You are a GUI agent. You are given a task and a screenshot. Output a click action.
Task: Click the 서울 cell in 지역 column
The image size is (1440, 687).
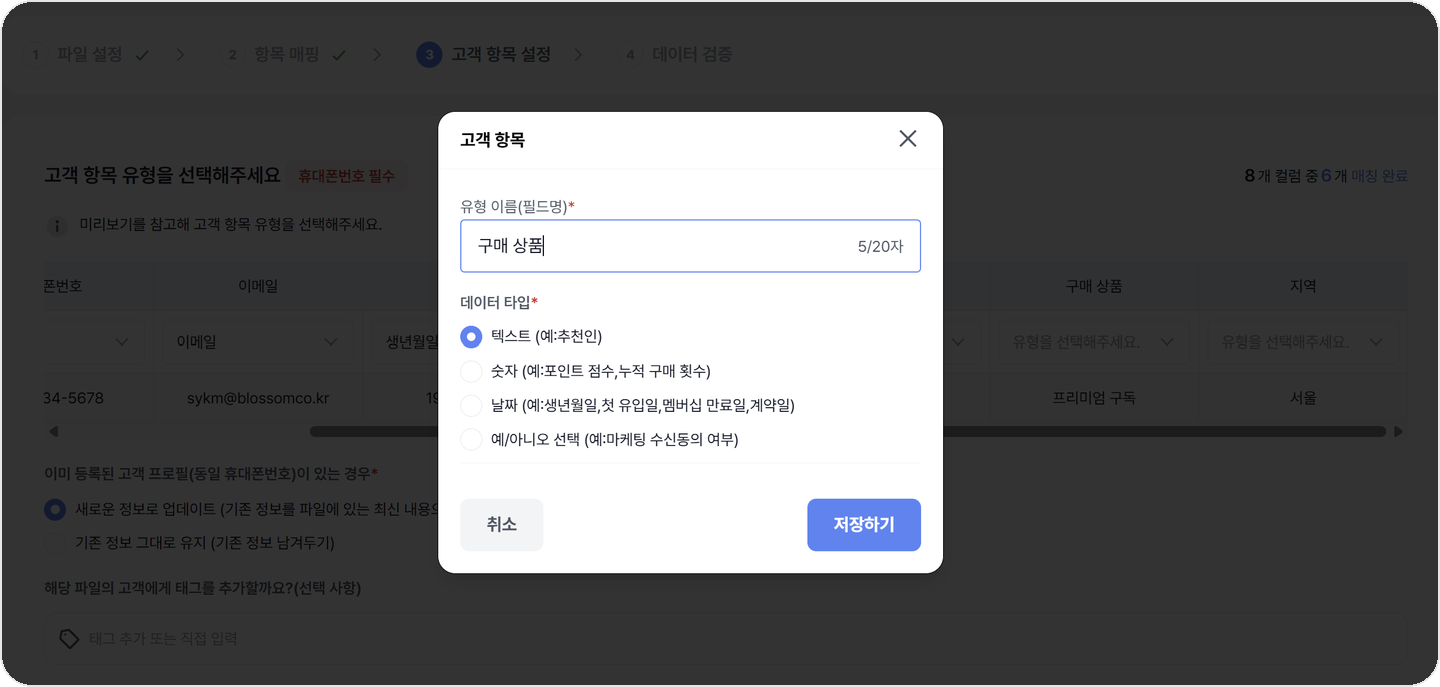(1303, 398)
